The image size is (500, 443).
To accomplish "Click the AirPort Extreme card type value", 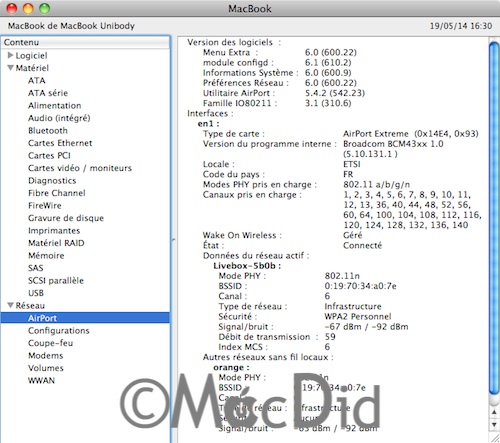I will tap(411, 134).
